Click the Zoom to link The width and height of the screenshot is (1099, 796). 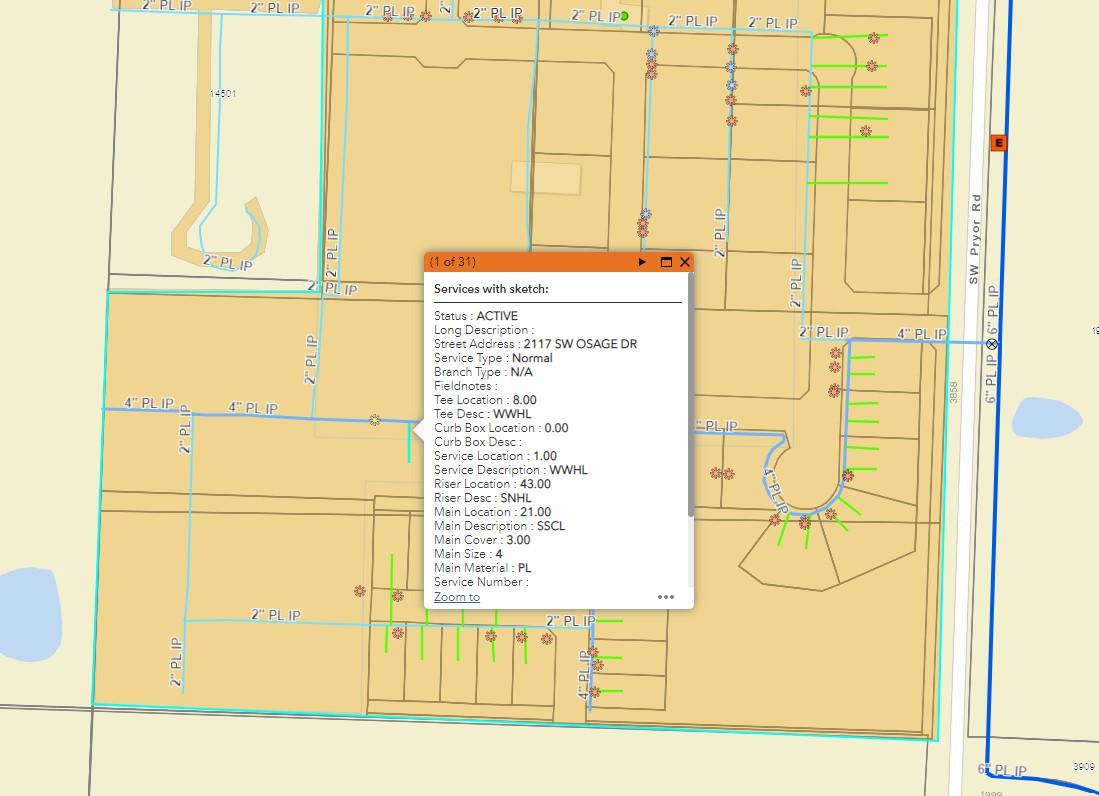point(456,597)
